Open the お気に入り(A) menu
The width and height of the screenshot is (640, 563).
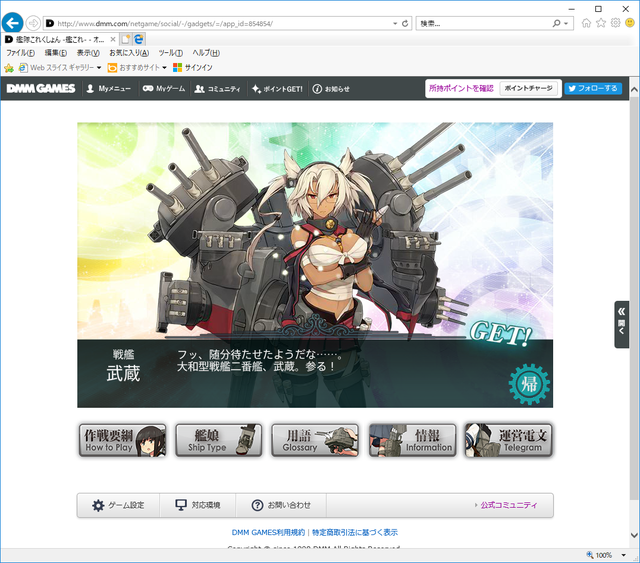click(x=129, y=53)
